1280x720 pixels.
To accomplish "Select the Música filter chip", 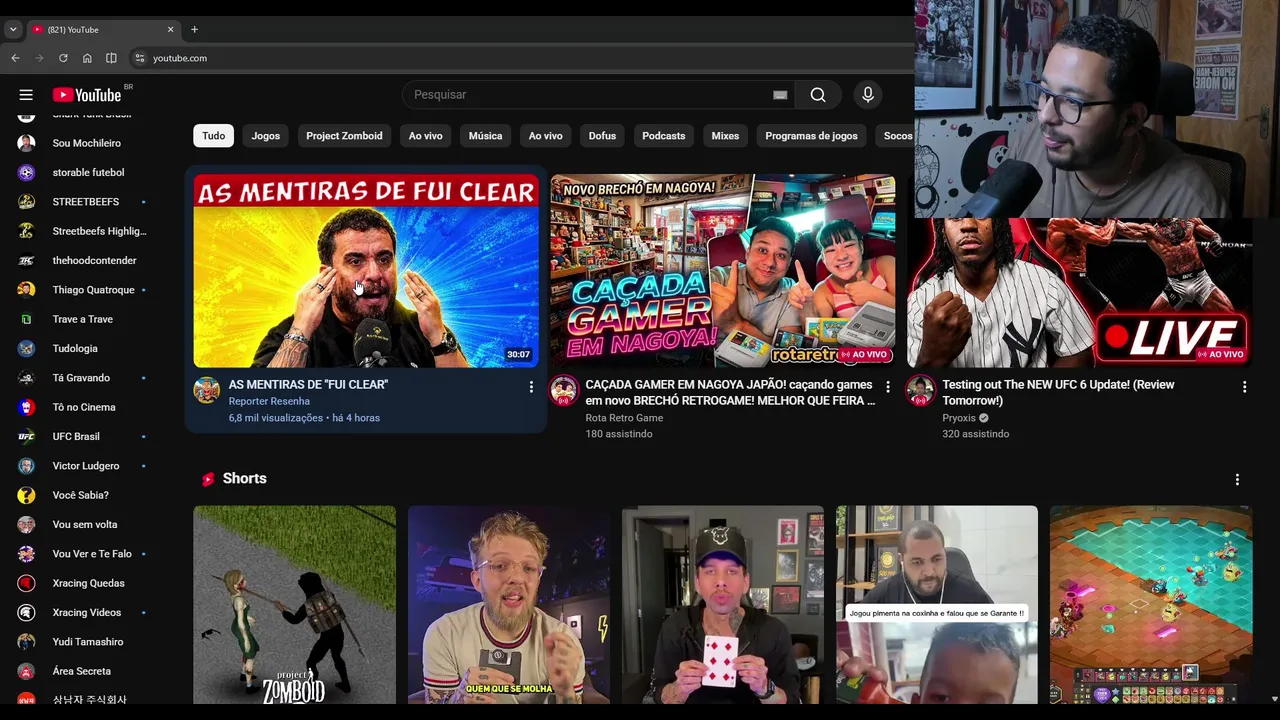I will point(485,136).
